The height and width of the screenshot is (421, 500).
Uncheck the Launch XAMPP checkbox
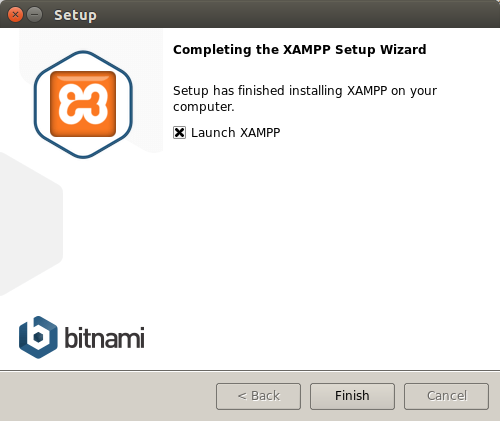coord(179,132)
